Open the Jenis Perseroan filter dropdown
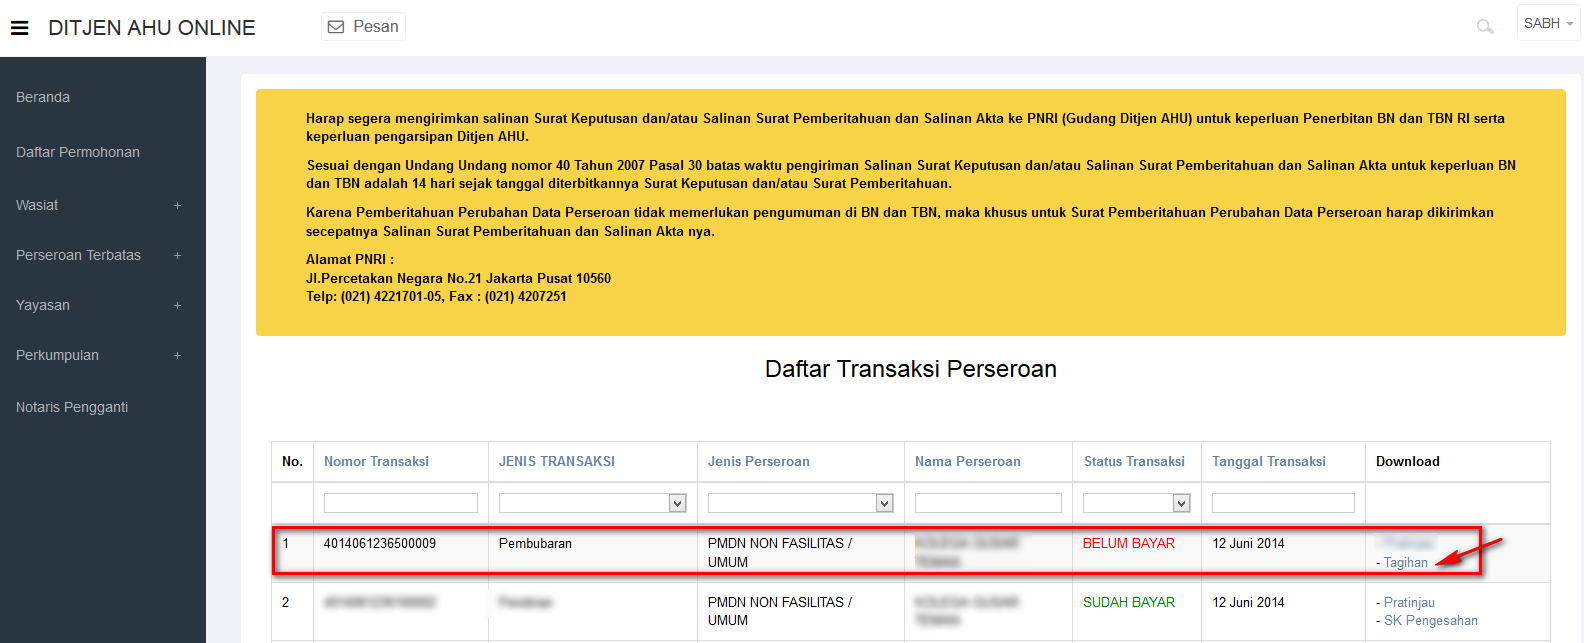 click(800, 503)
